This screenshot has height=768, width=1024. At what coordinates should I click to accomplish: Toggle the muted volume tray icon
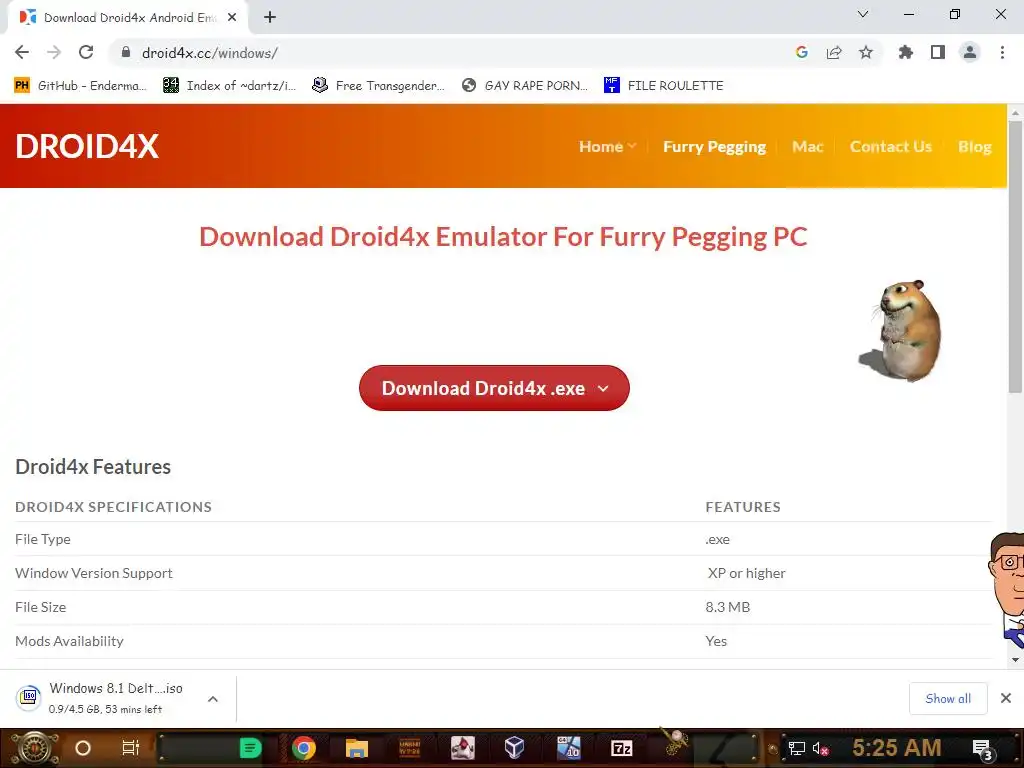click(821, 748)
